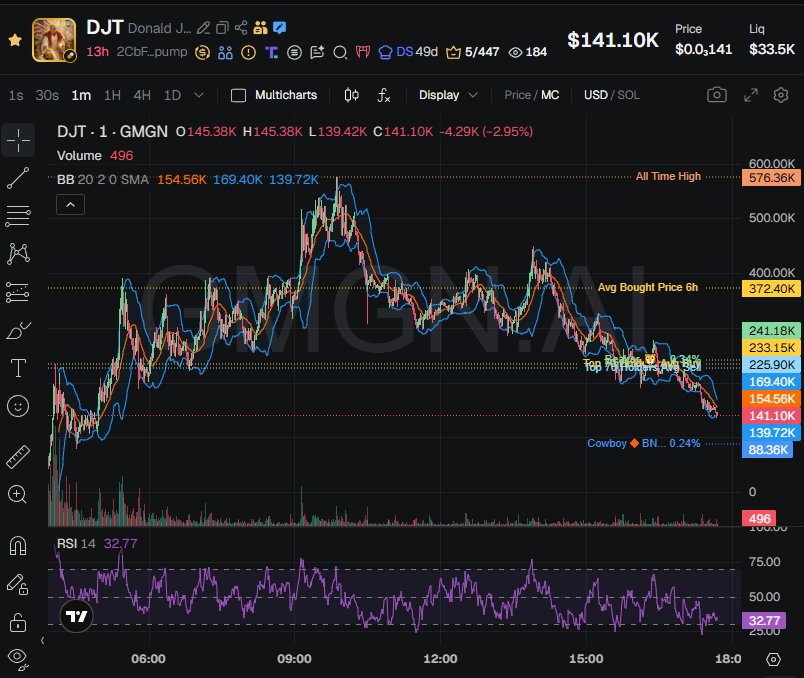The width and height of the screenshot is (804, 678).
Task: Select the 1D timeframe
Action: tap(172, 95)
